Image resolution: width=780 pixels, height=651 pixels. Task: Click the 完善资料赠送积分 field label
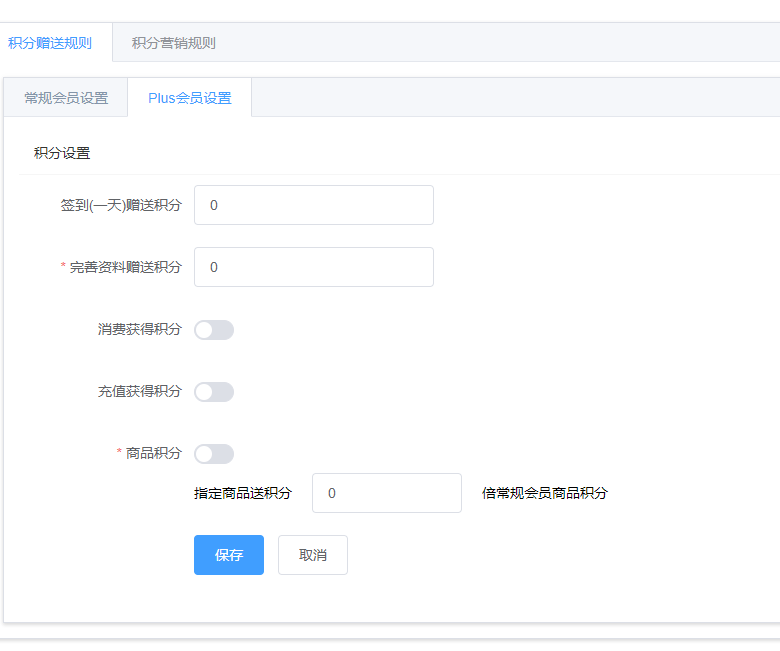click(x=126, y=267)
